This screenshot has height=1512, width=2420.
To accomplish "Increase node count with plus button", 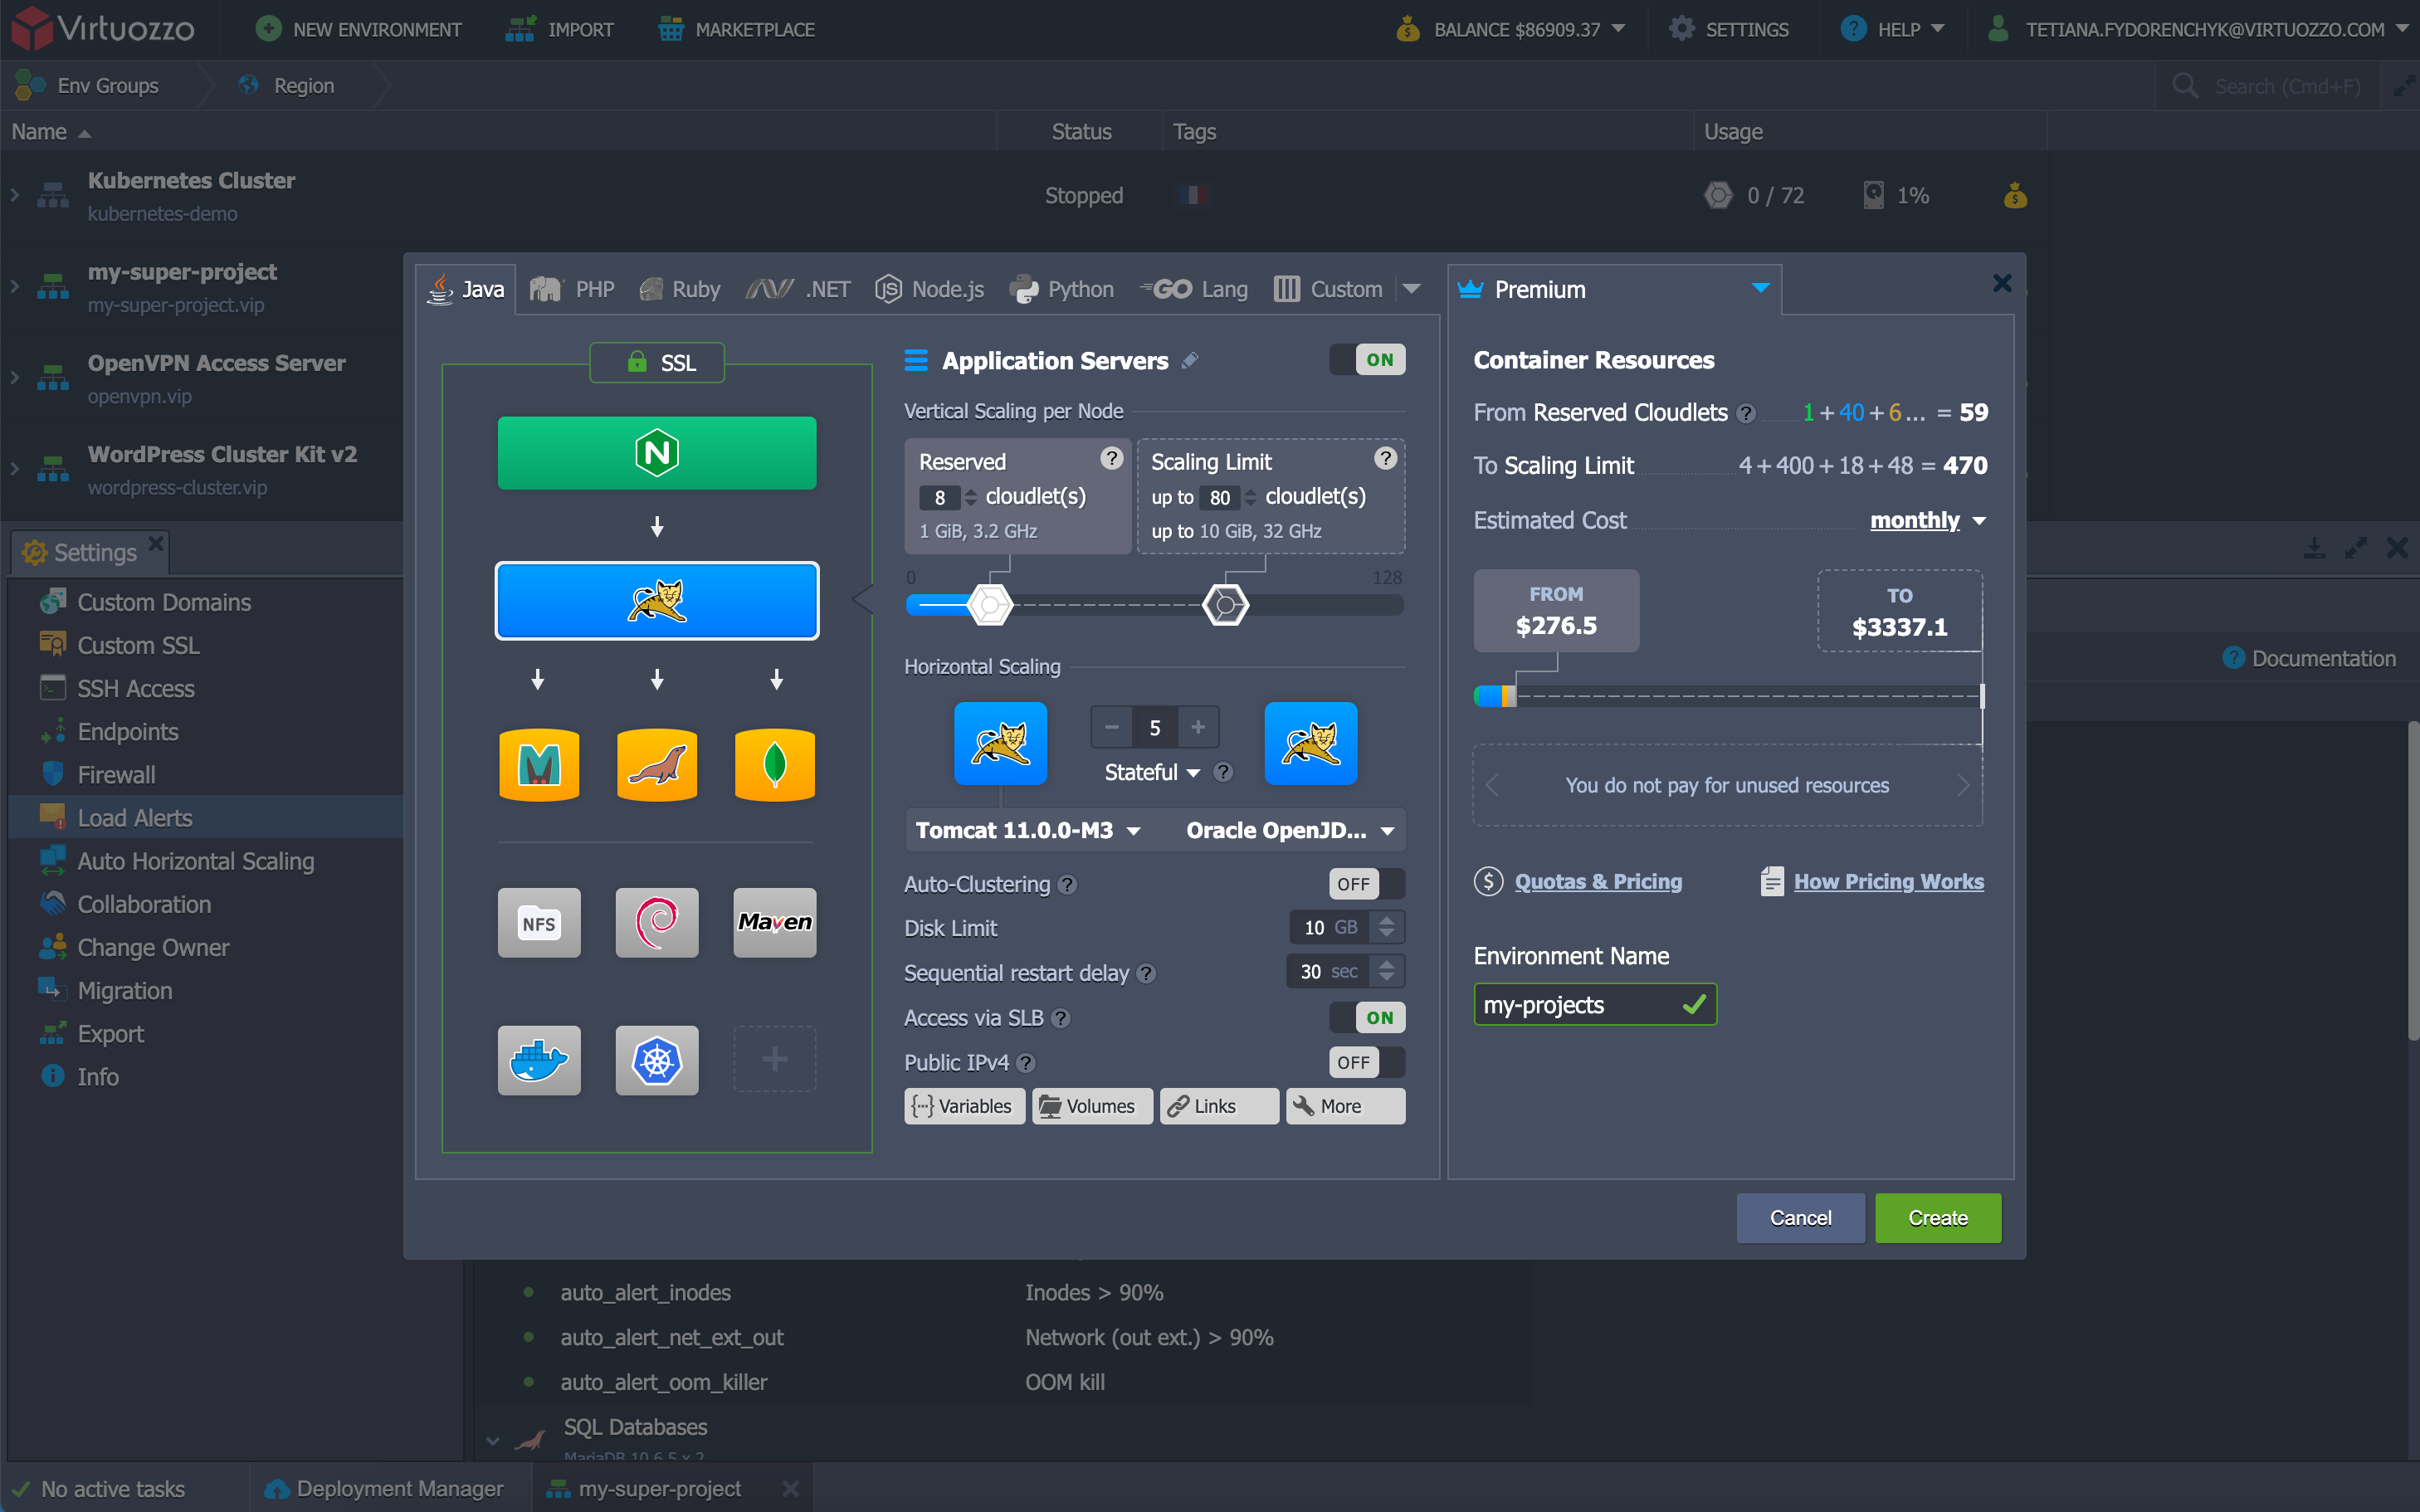I will (x=1198, y=727).
